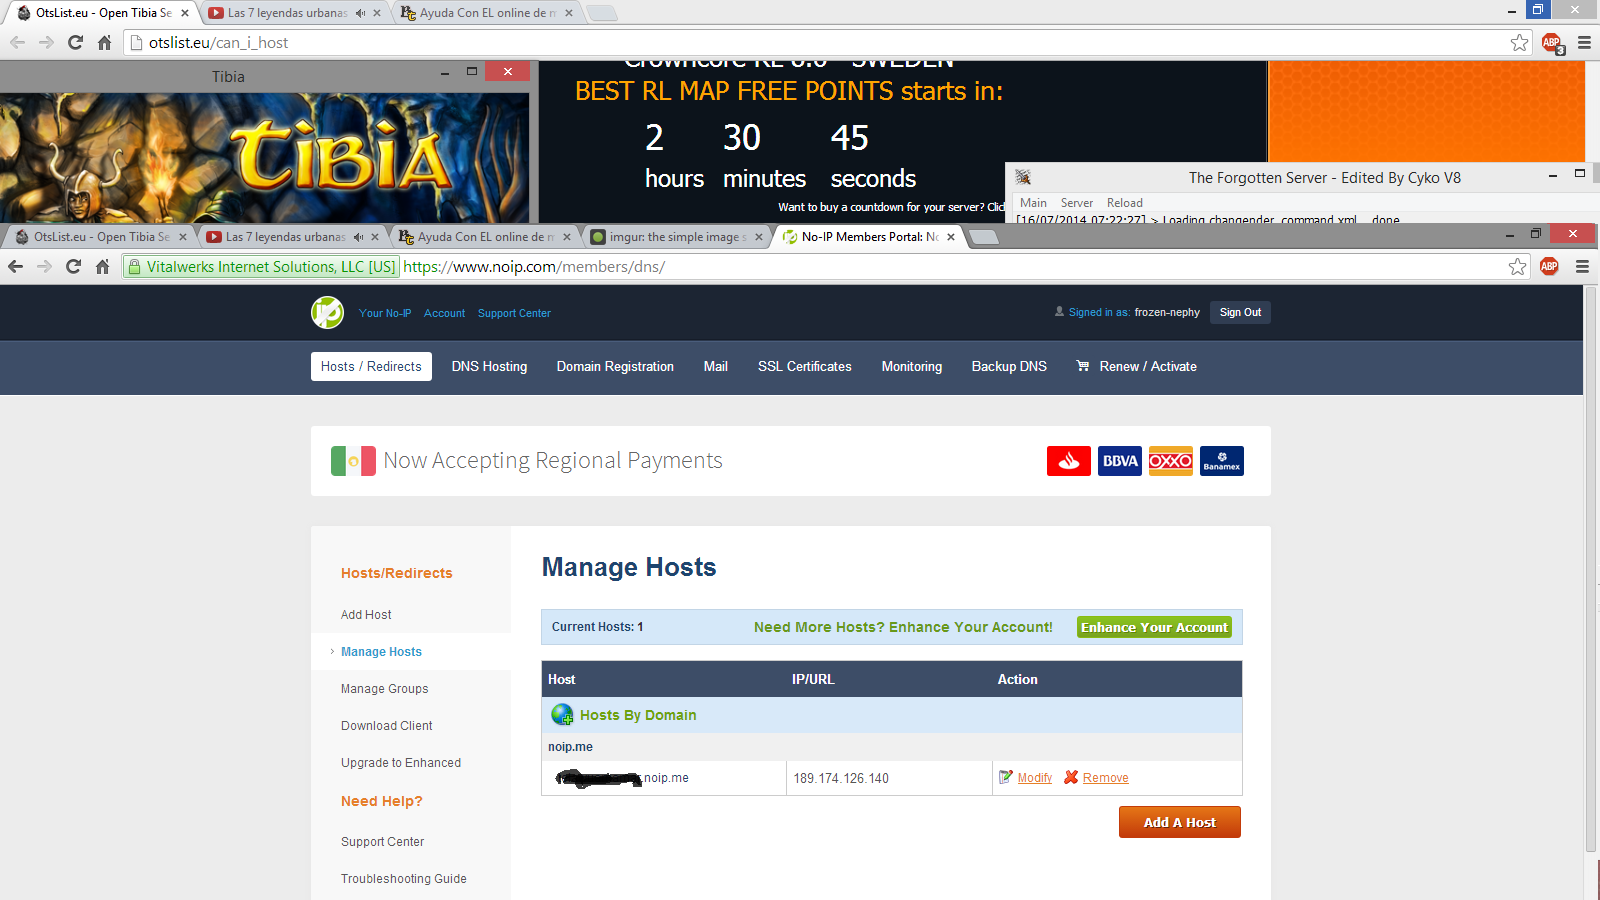The height and width of the screenshot is (900, 1600).
Task: Click the Banamex payment logo
Action: point(1222,461)
